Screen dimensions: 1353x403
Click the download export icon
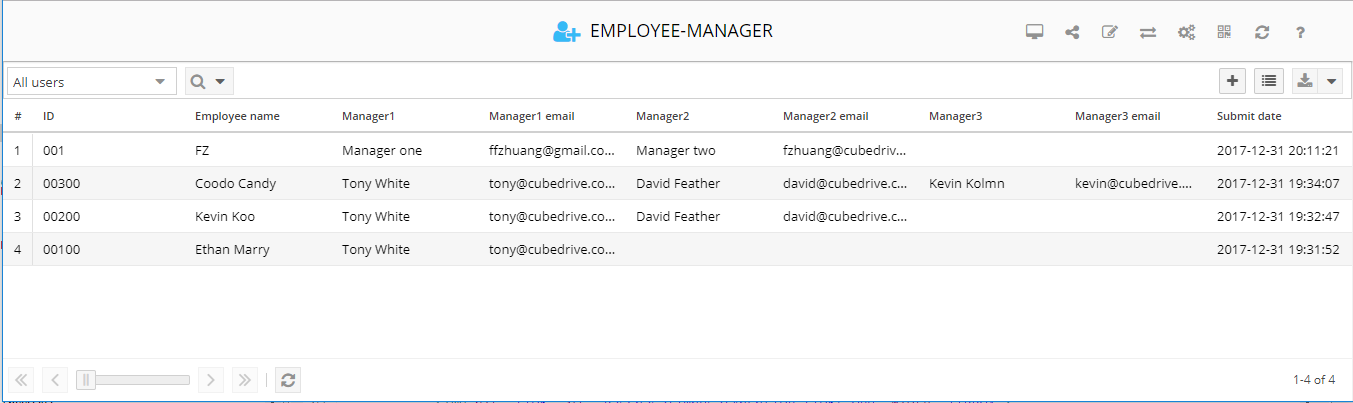coord(1305,81)
